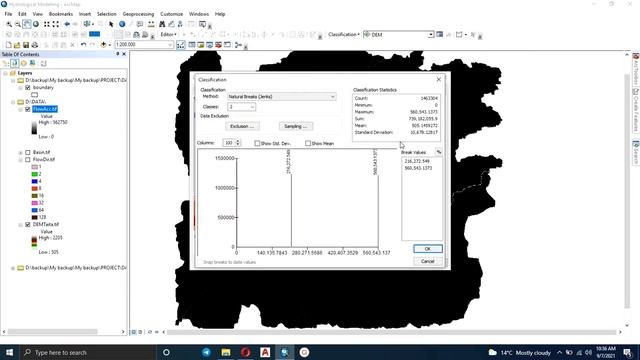Click the Windows taskbar search box
The width and height of the screenshot is (640, 360).
pyautogui.click(x=88, y=352)
